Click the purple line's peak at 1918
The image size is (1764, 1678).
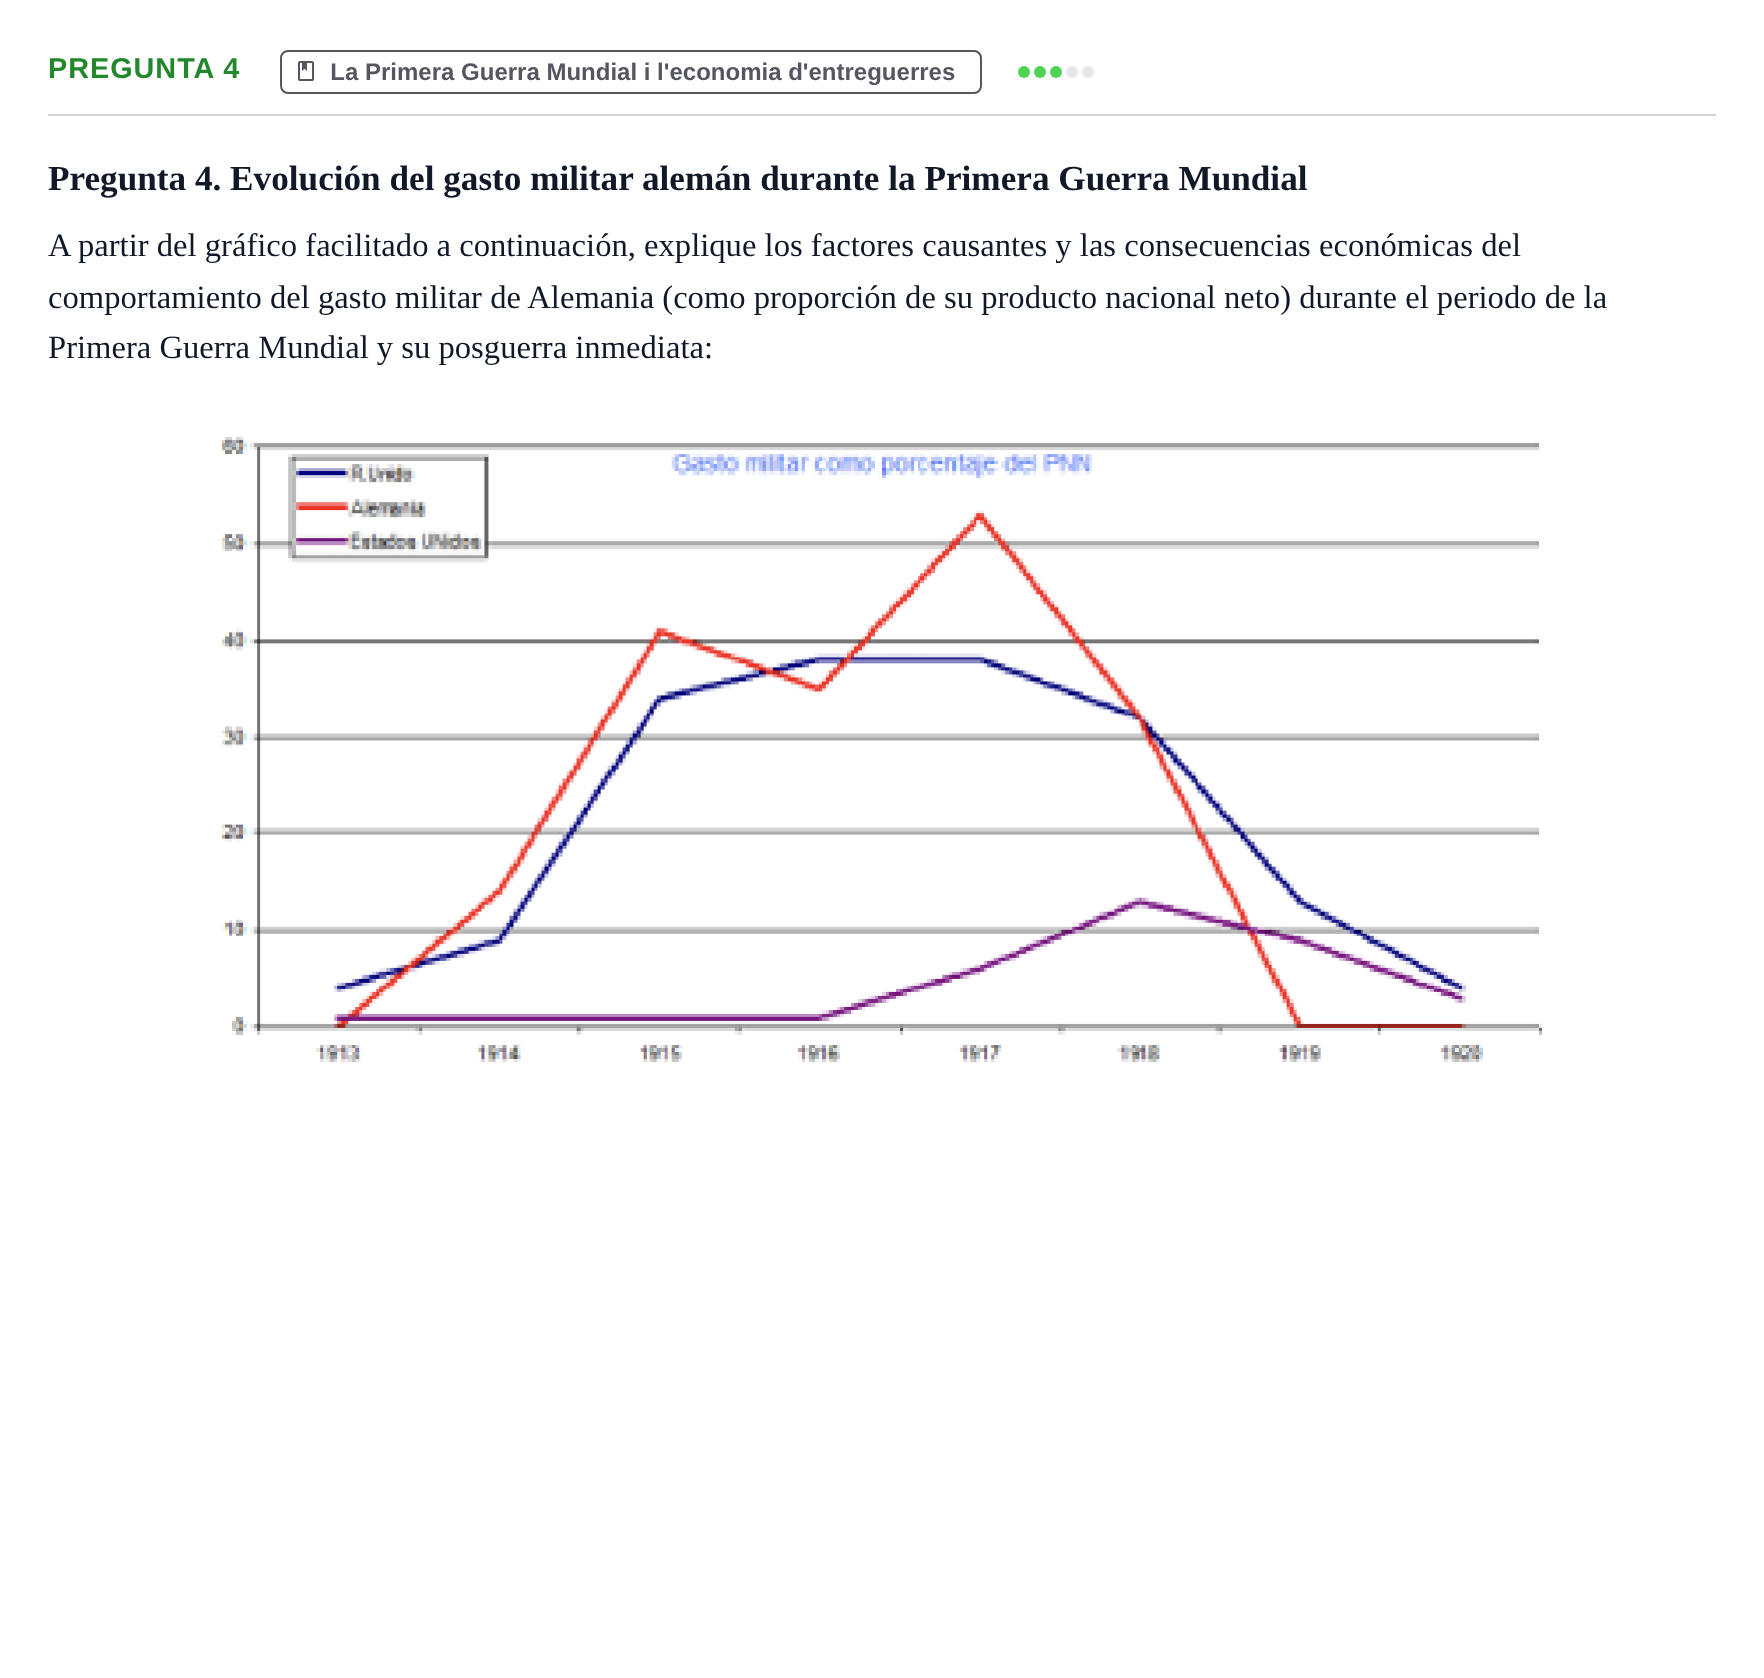(1140, 902)
